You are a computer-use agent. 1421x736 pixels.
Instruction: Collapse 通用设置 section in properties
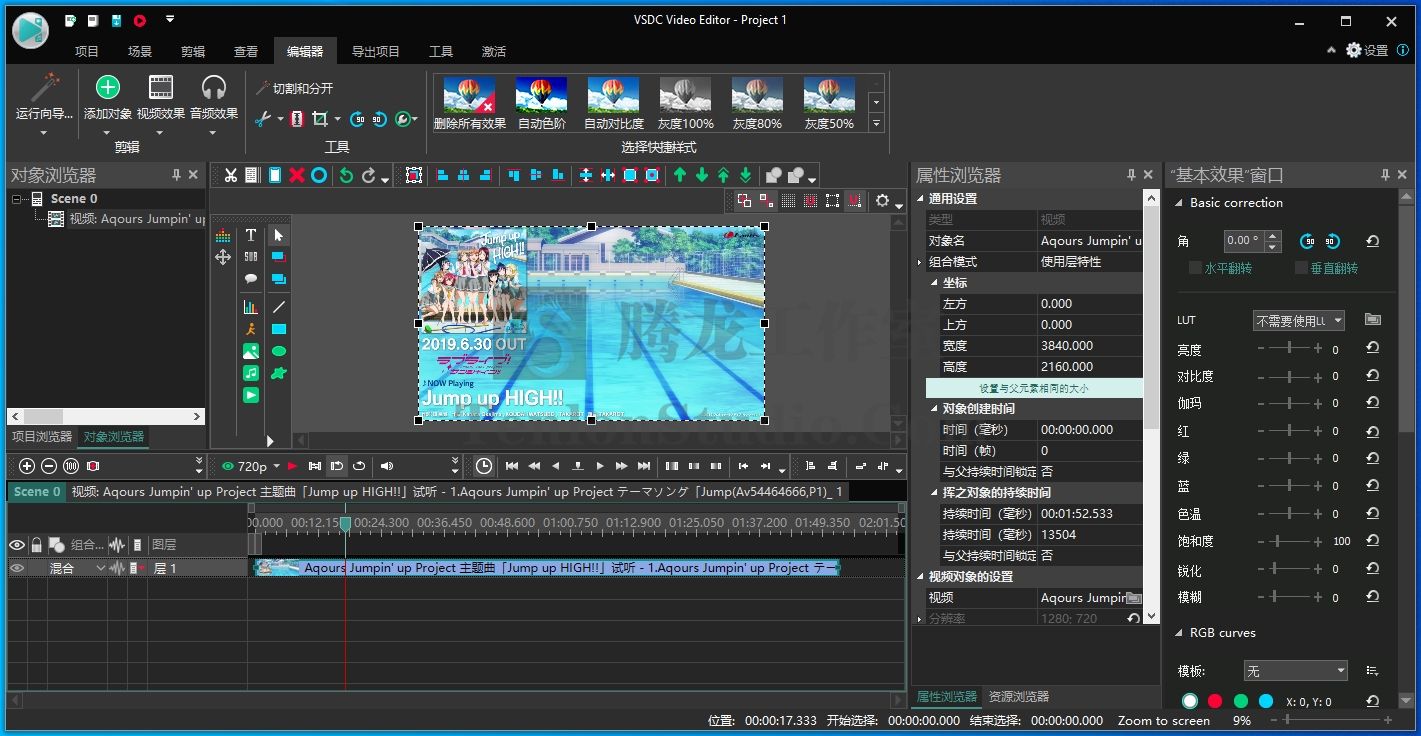921,199
